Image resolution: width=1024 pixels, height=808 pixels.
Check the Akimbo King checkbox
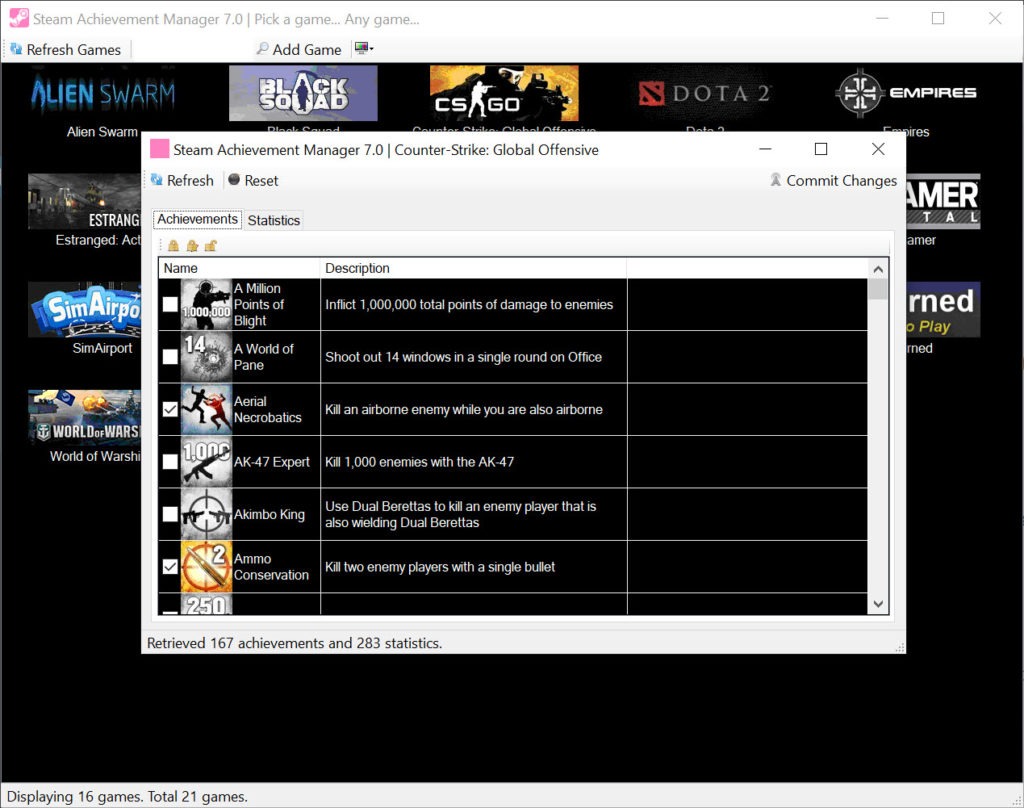(x=170, y=514)
